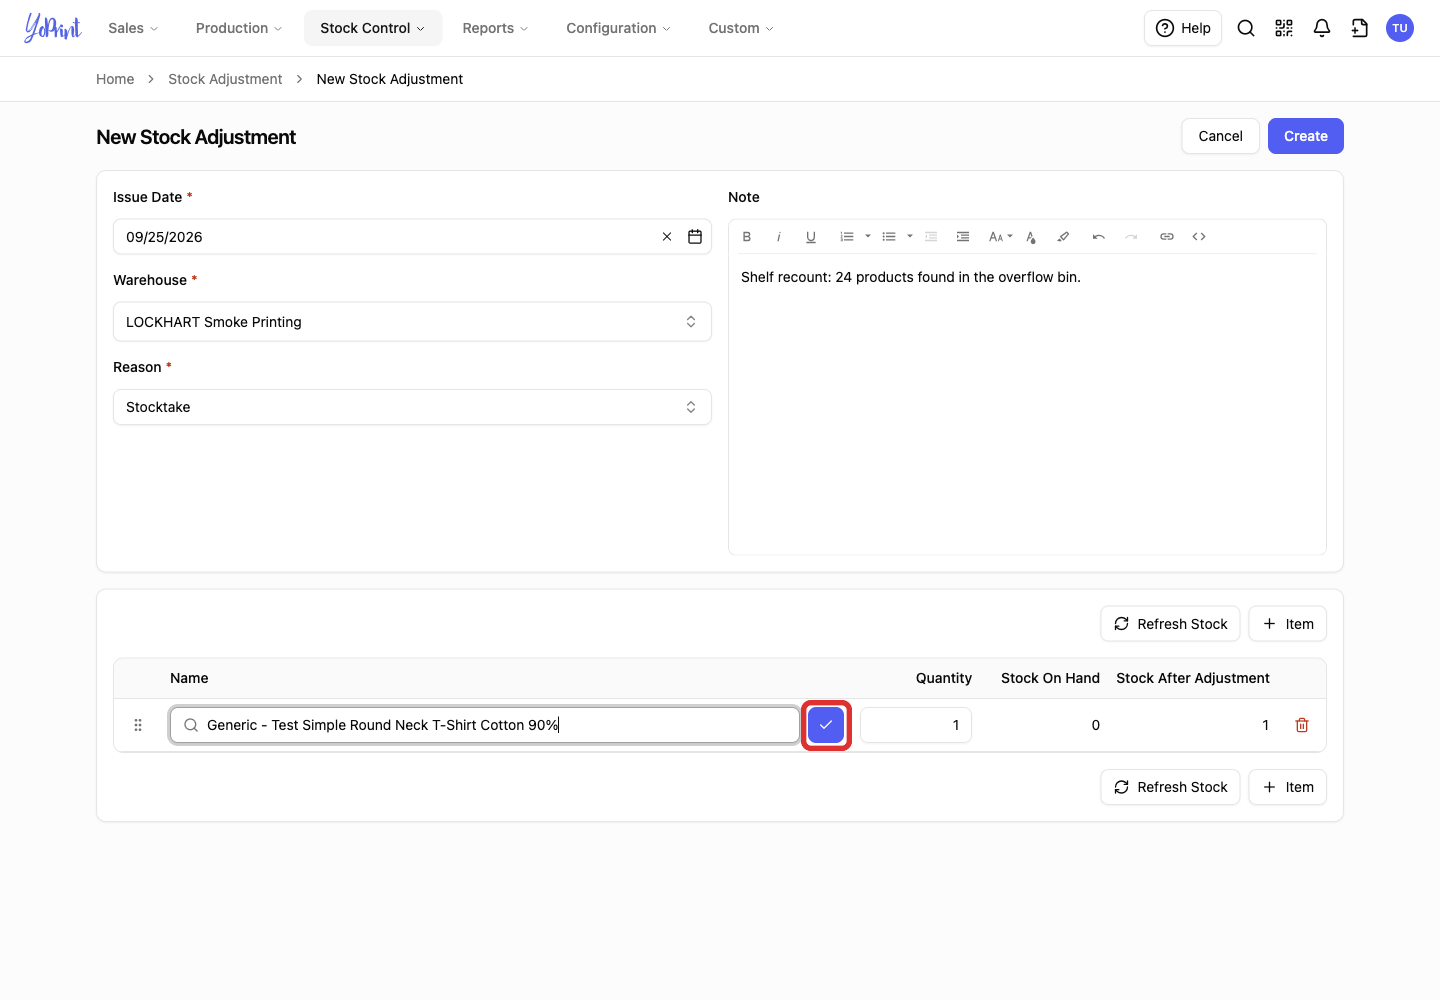Open the Reports menu

495,28
